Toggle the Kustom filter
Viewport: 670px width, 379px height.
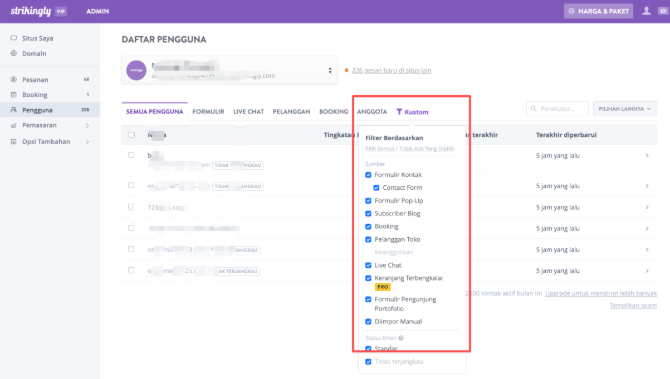(412, 112)
